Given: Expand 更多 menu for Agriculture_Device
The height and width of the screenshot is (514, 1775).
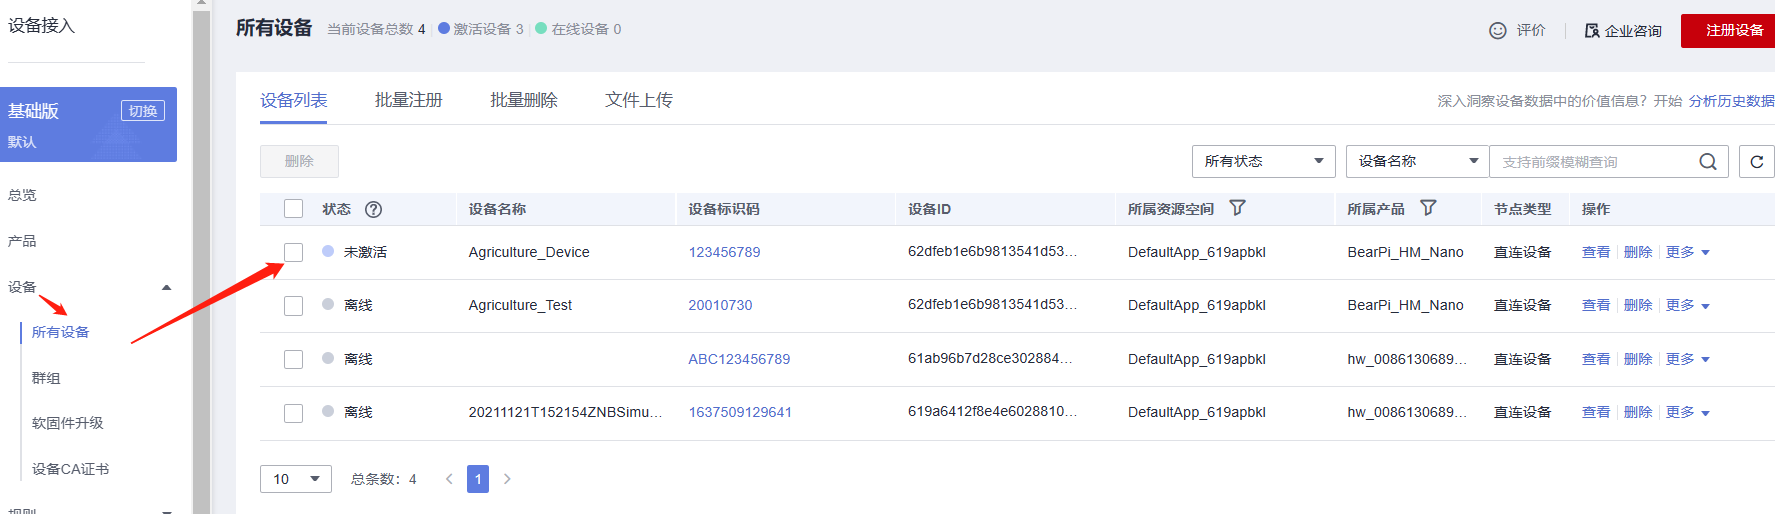Looking at the screenshot, I should 1688,252.
